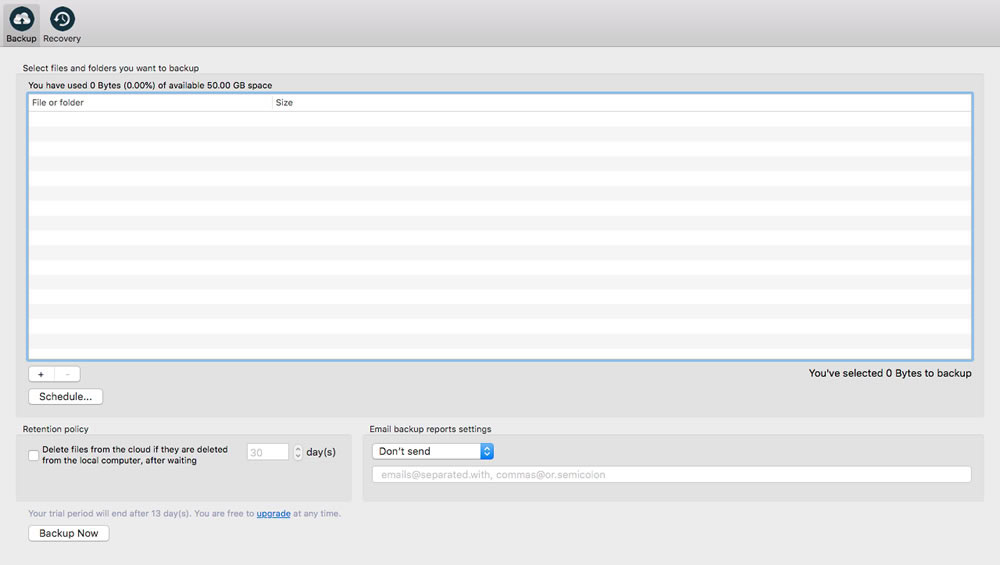Switch to the Recovery tab
This screenshot has height=565, width=1000.
click(x=62, y=25)
